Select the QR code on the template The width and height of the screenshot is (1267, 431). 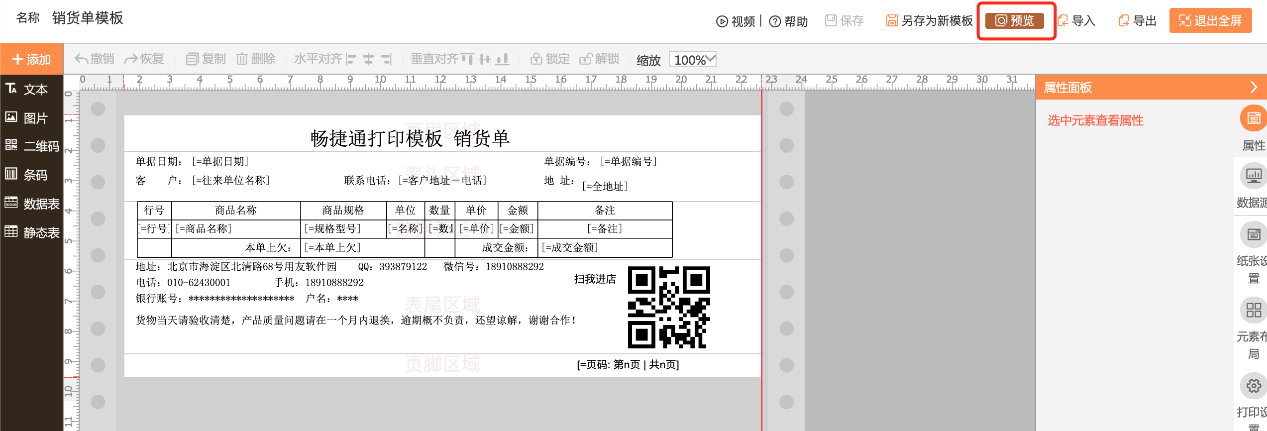click(668, 306)
